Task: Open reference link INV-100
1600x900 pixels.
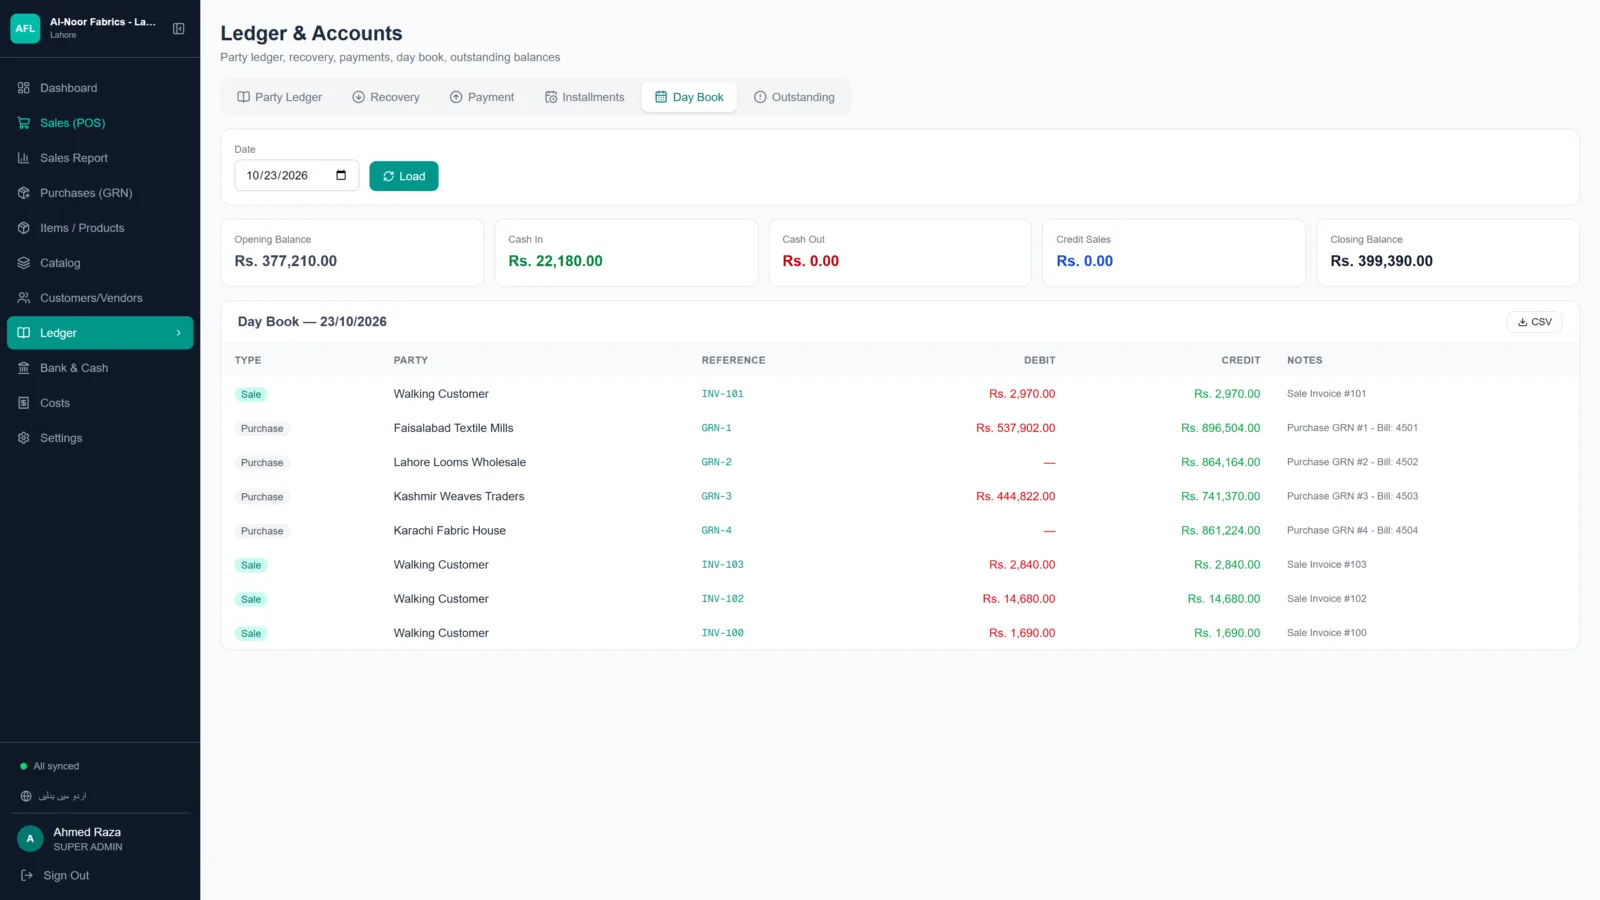Action: pyautogui.click(x=723, y=633)
